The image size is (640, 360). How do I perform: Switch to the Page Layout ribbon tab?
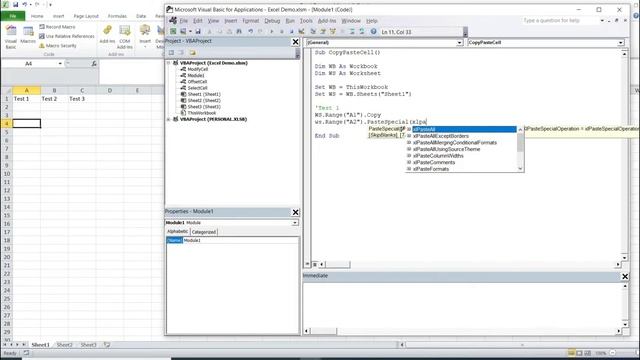(86, 16)
